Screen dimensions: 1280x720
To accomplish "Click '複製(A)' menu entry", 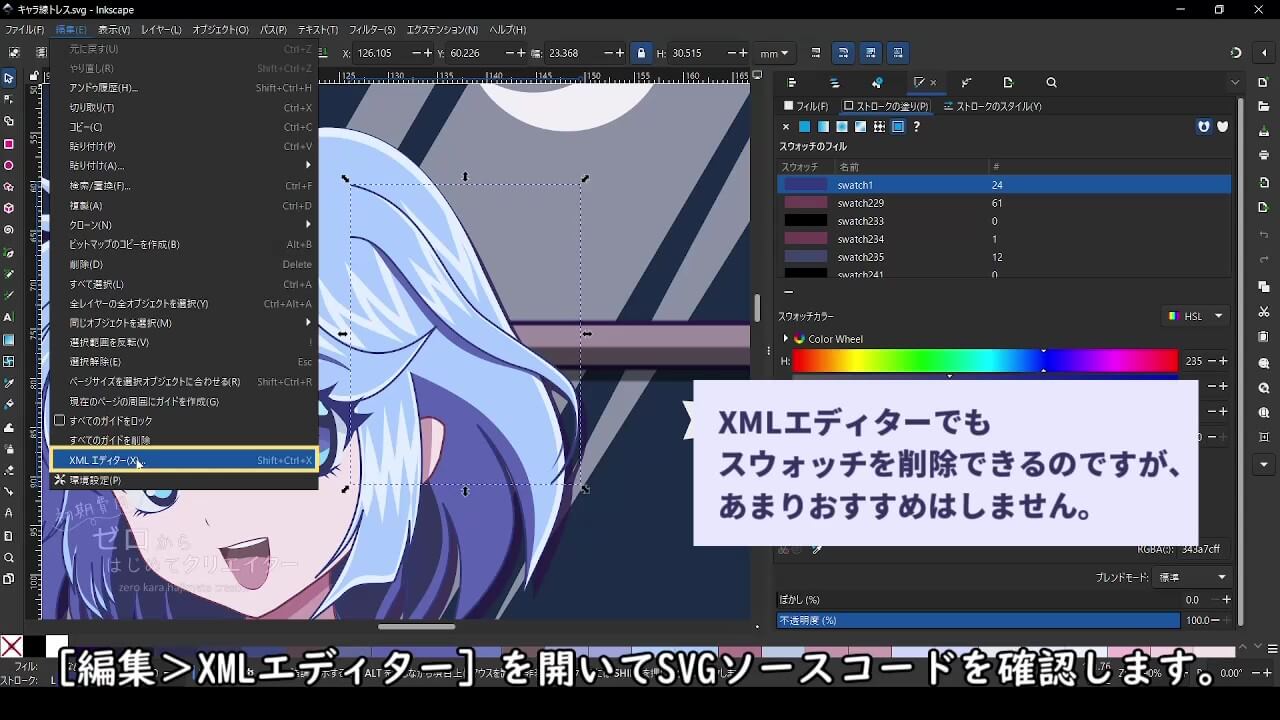I will (184, 206).
